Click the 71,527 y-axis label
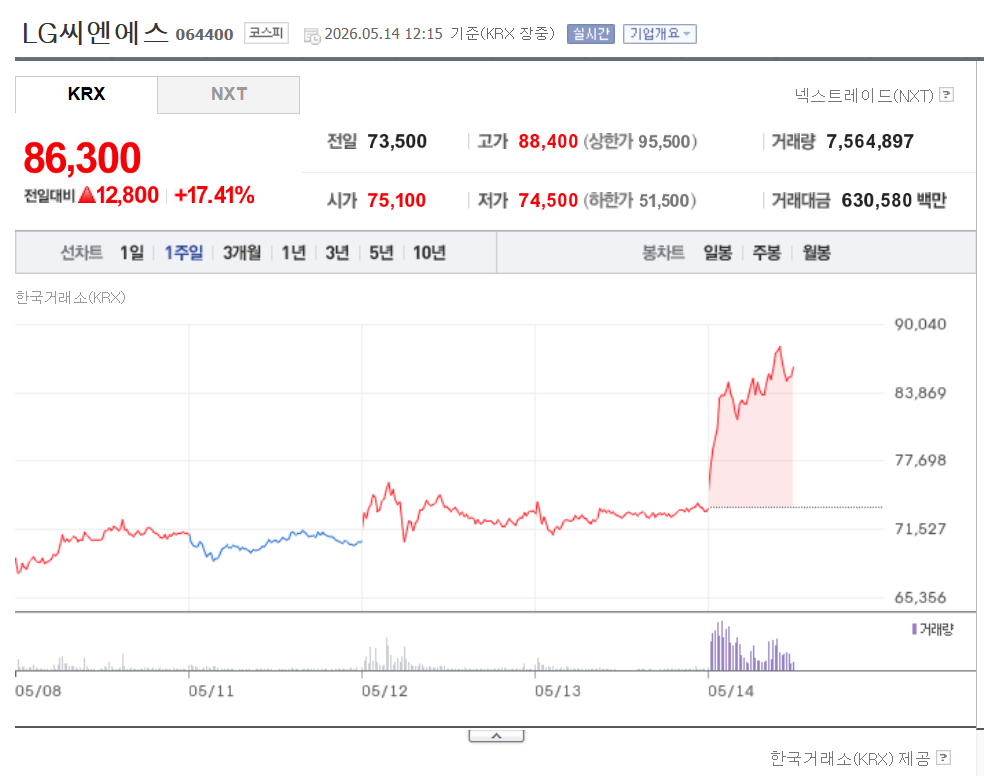This screenshot has height=776, width=984. coord(920,529)
